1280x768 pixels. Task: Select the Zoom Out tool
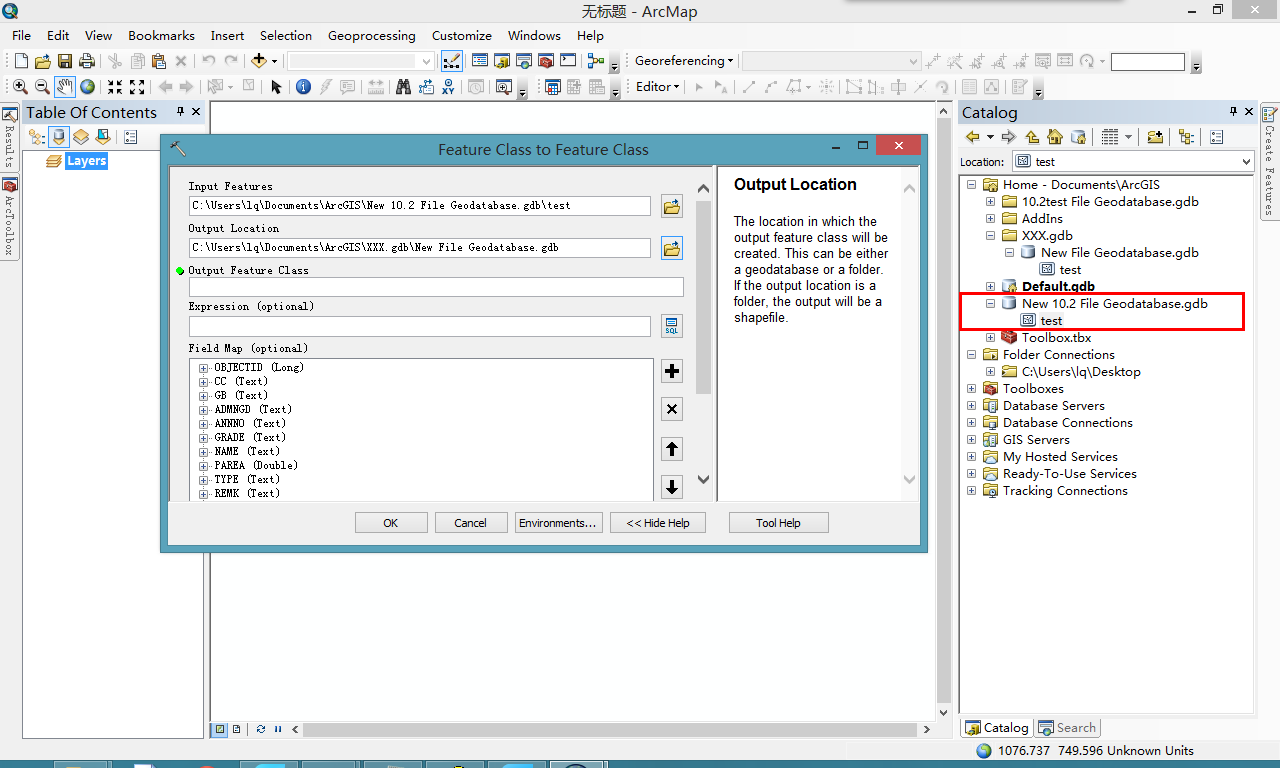coord(42,87)
